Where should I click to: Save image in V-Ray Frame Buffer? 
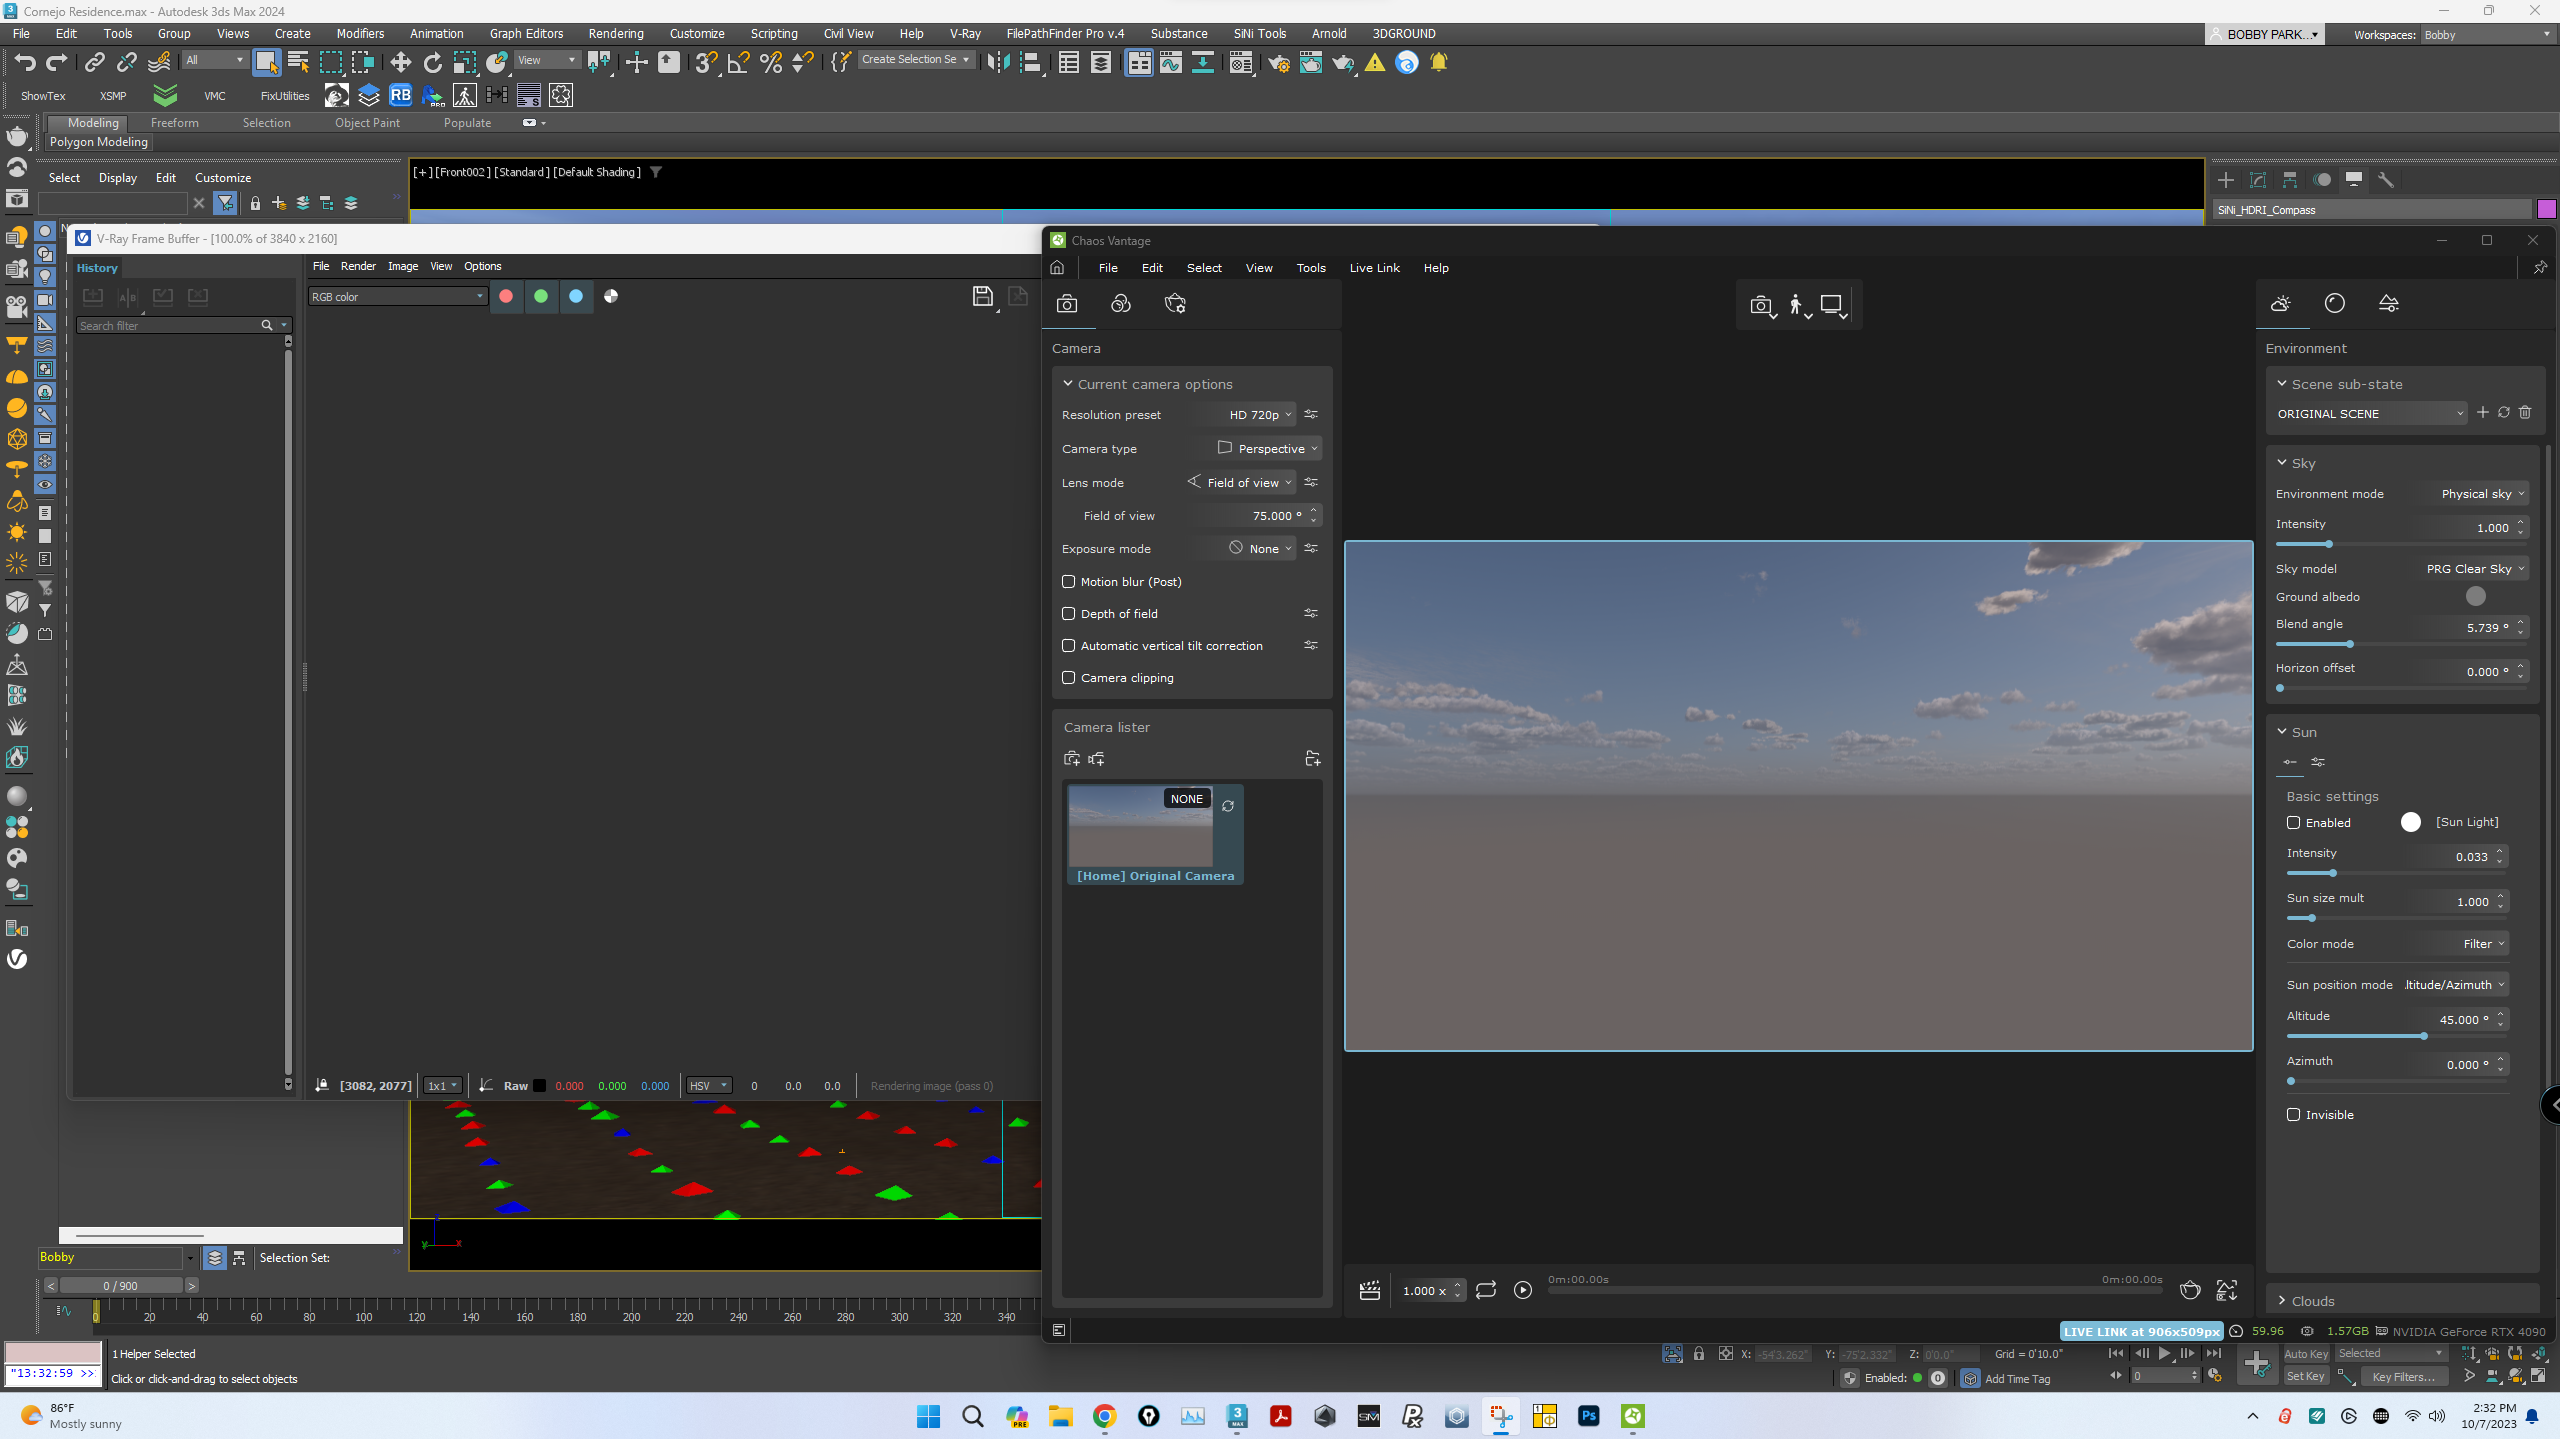983,296
